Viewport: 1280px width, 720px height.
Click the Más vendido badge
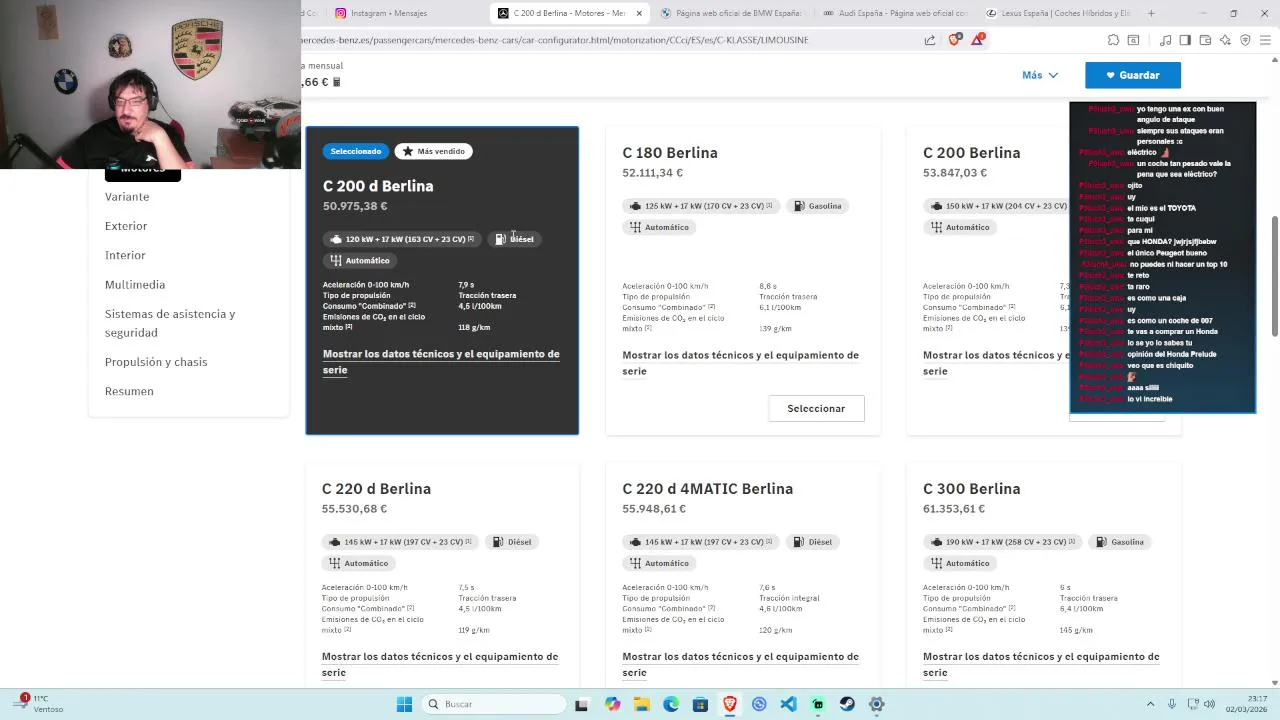pyautogui.click(x=433, y=151)
